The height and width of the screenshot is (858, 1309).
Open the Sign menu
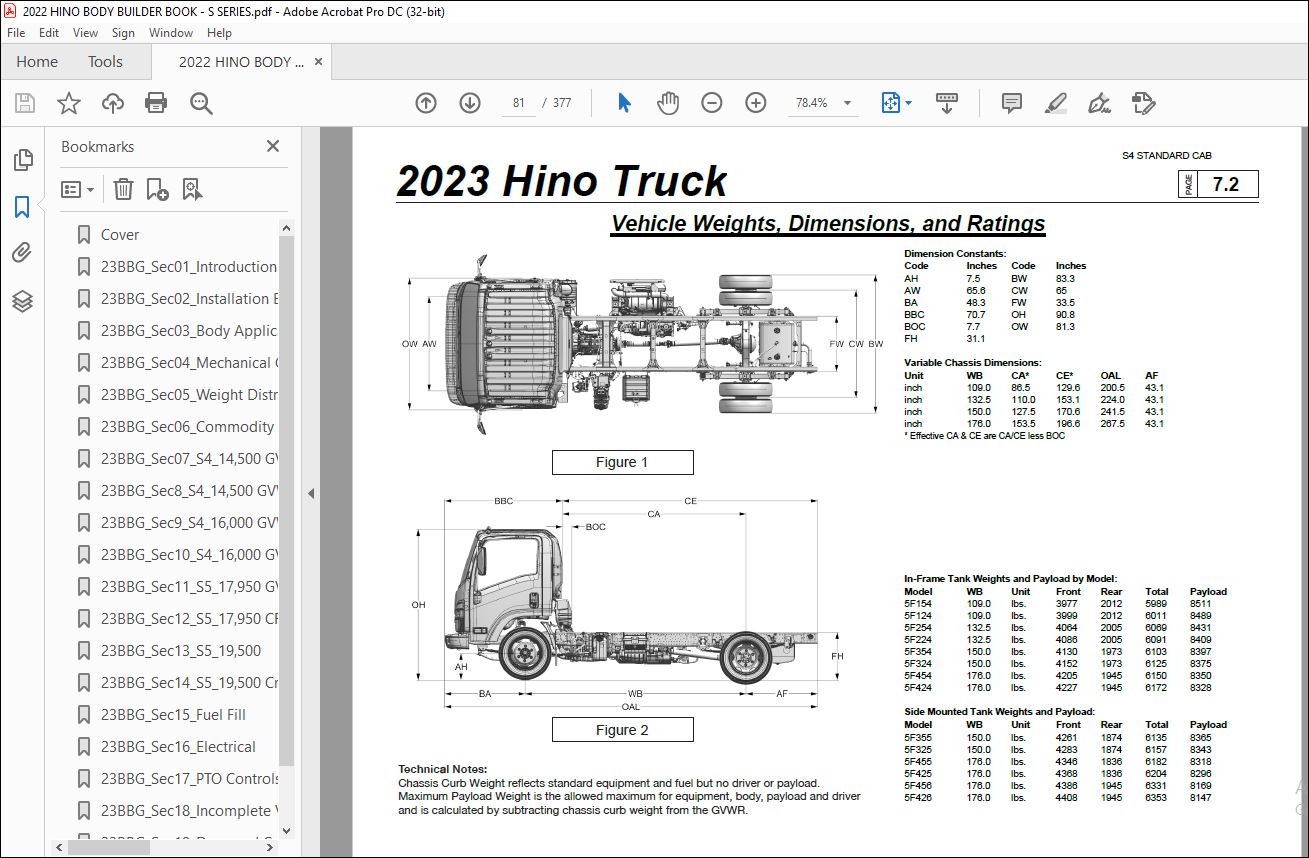[x=123, y=33]
